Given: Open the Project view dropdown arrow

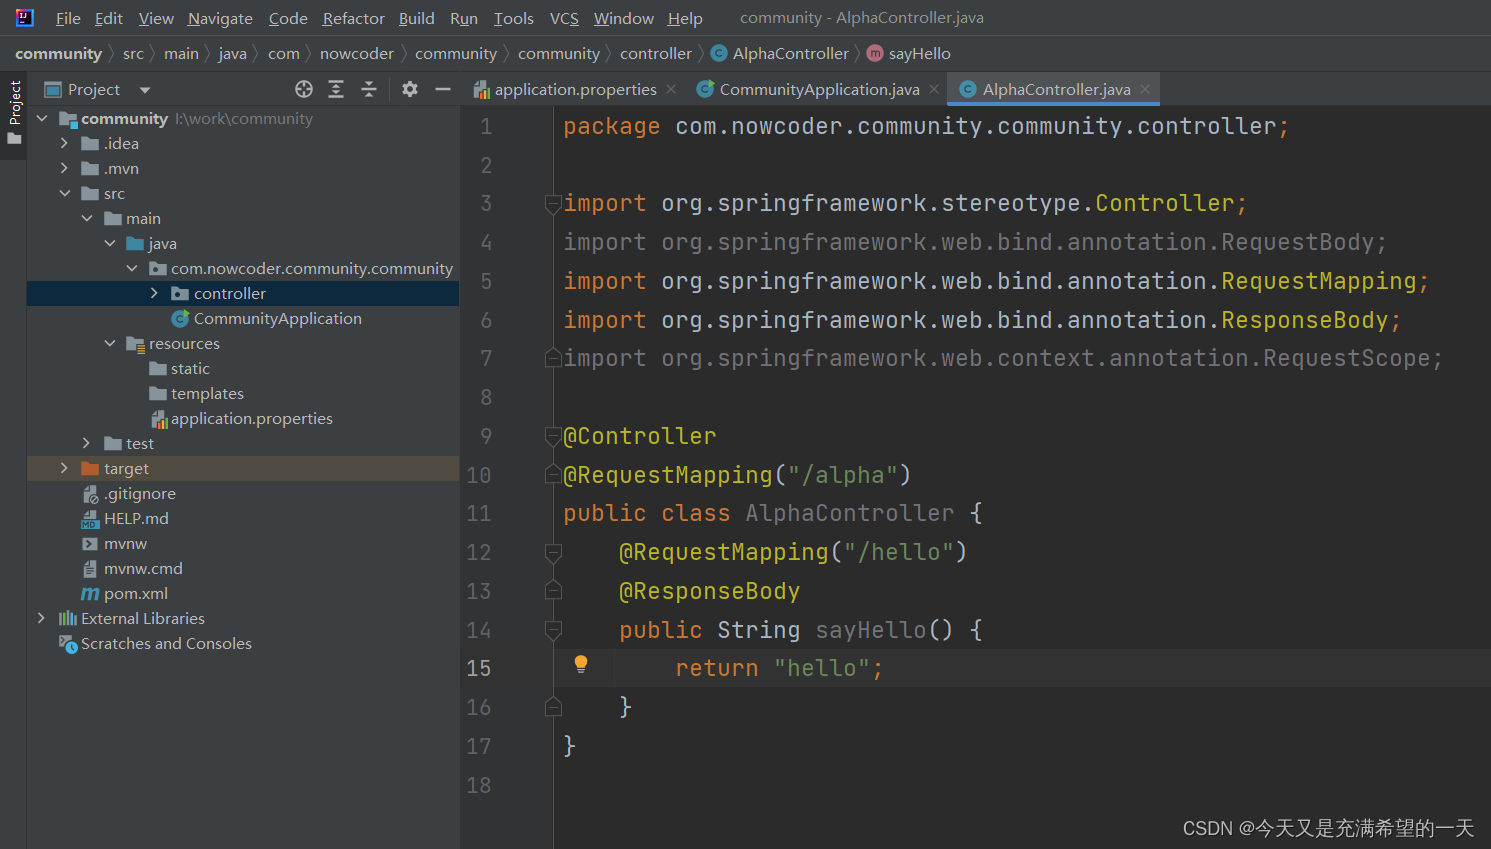Looking at the screenshot, I should [145, 90].
